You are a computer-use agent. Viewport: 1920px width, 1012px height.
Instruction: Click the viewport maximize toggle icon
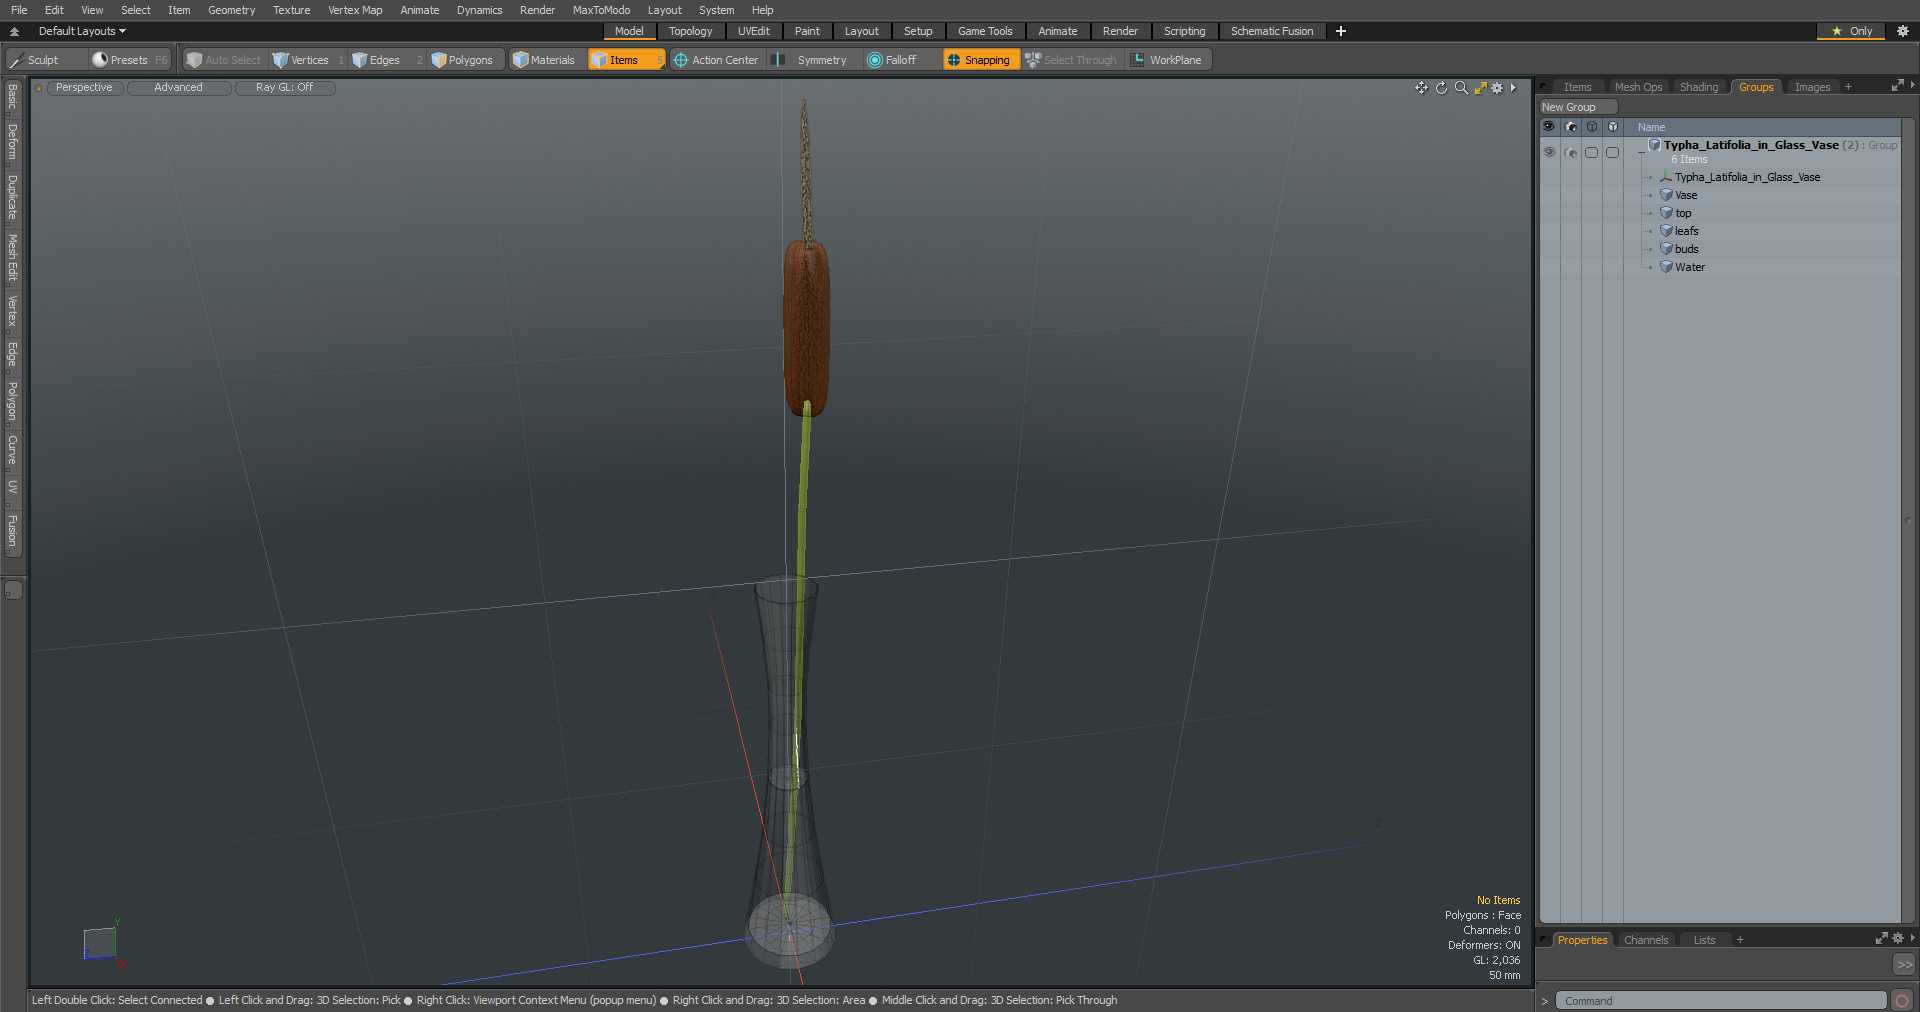pyautogui.click(x=1480, y=88)
